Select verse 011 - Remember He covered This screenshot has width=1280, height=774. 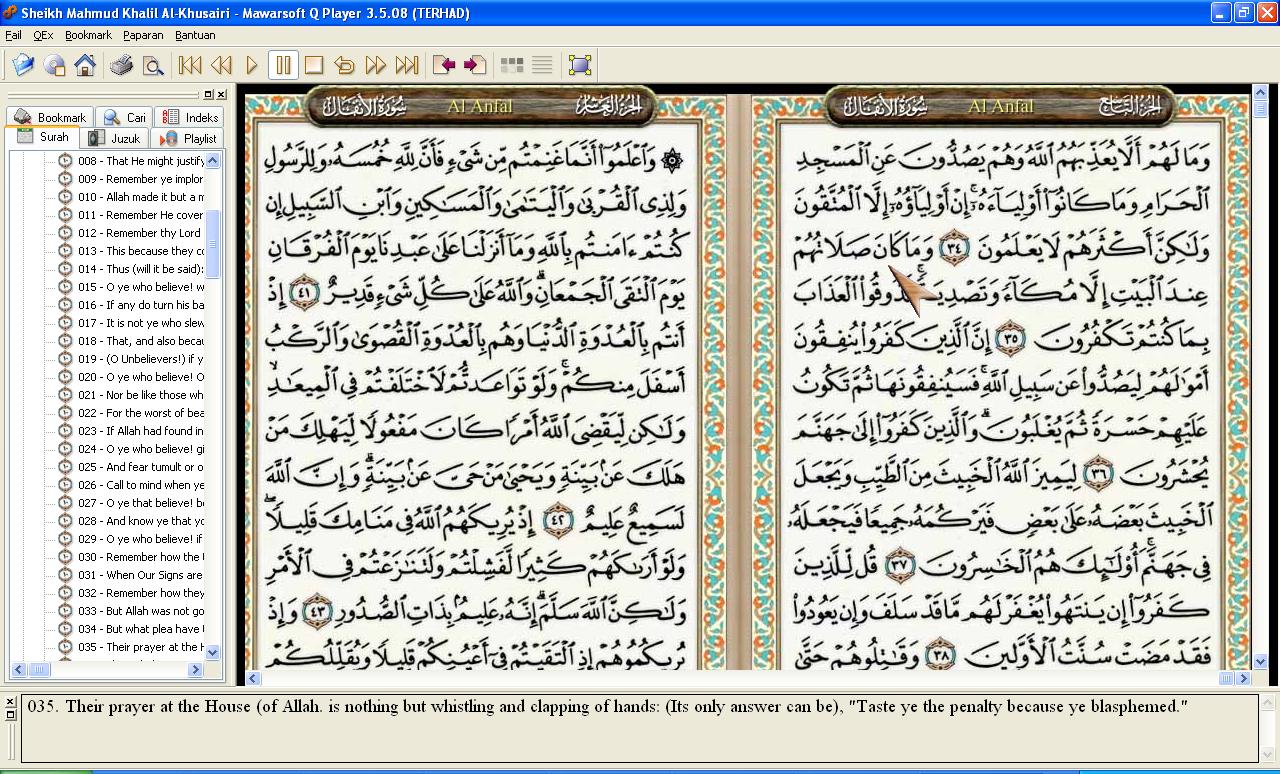point(140,215)
